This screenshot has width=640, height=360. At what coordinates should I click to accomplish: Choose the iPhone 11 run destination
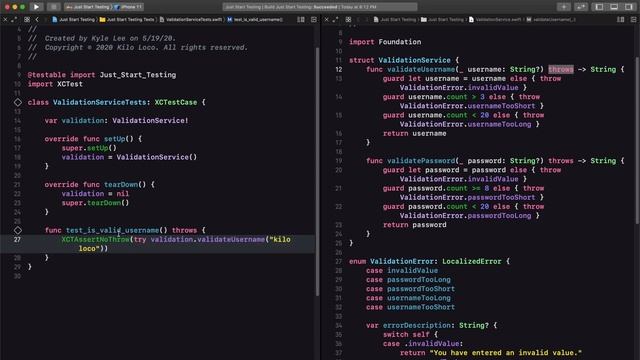(x=129, y=7)
